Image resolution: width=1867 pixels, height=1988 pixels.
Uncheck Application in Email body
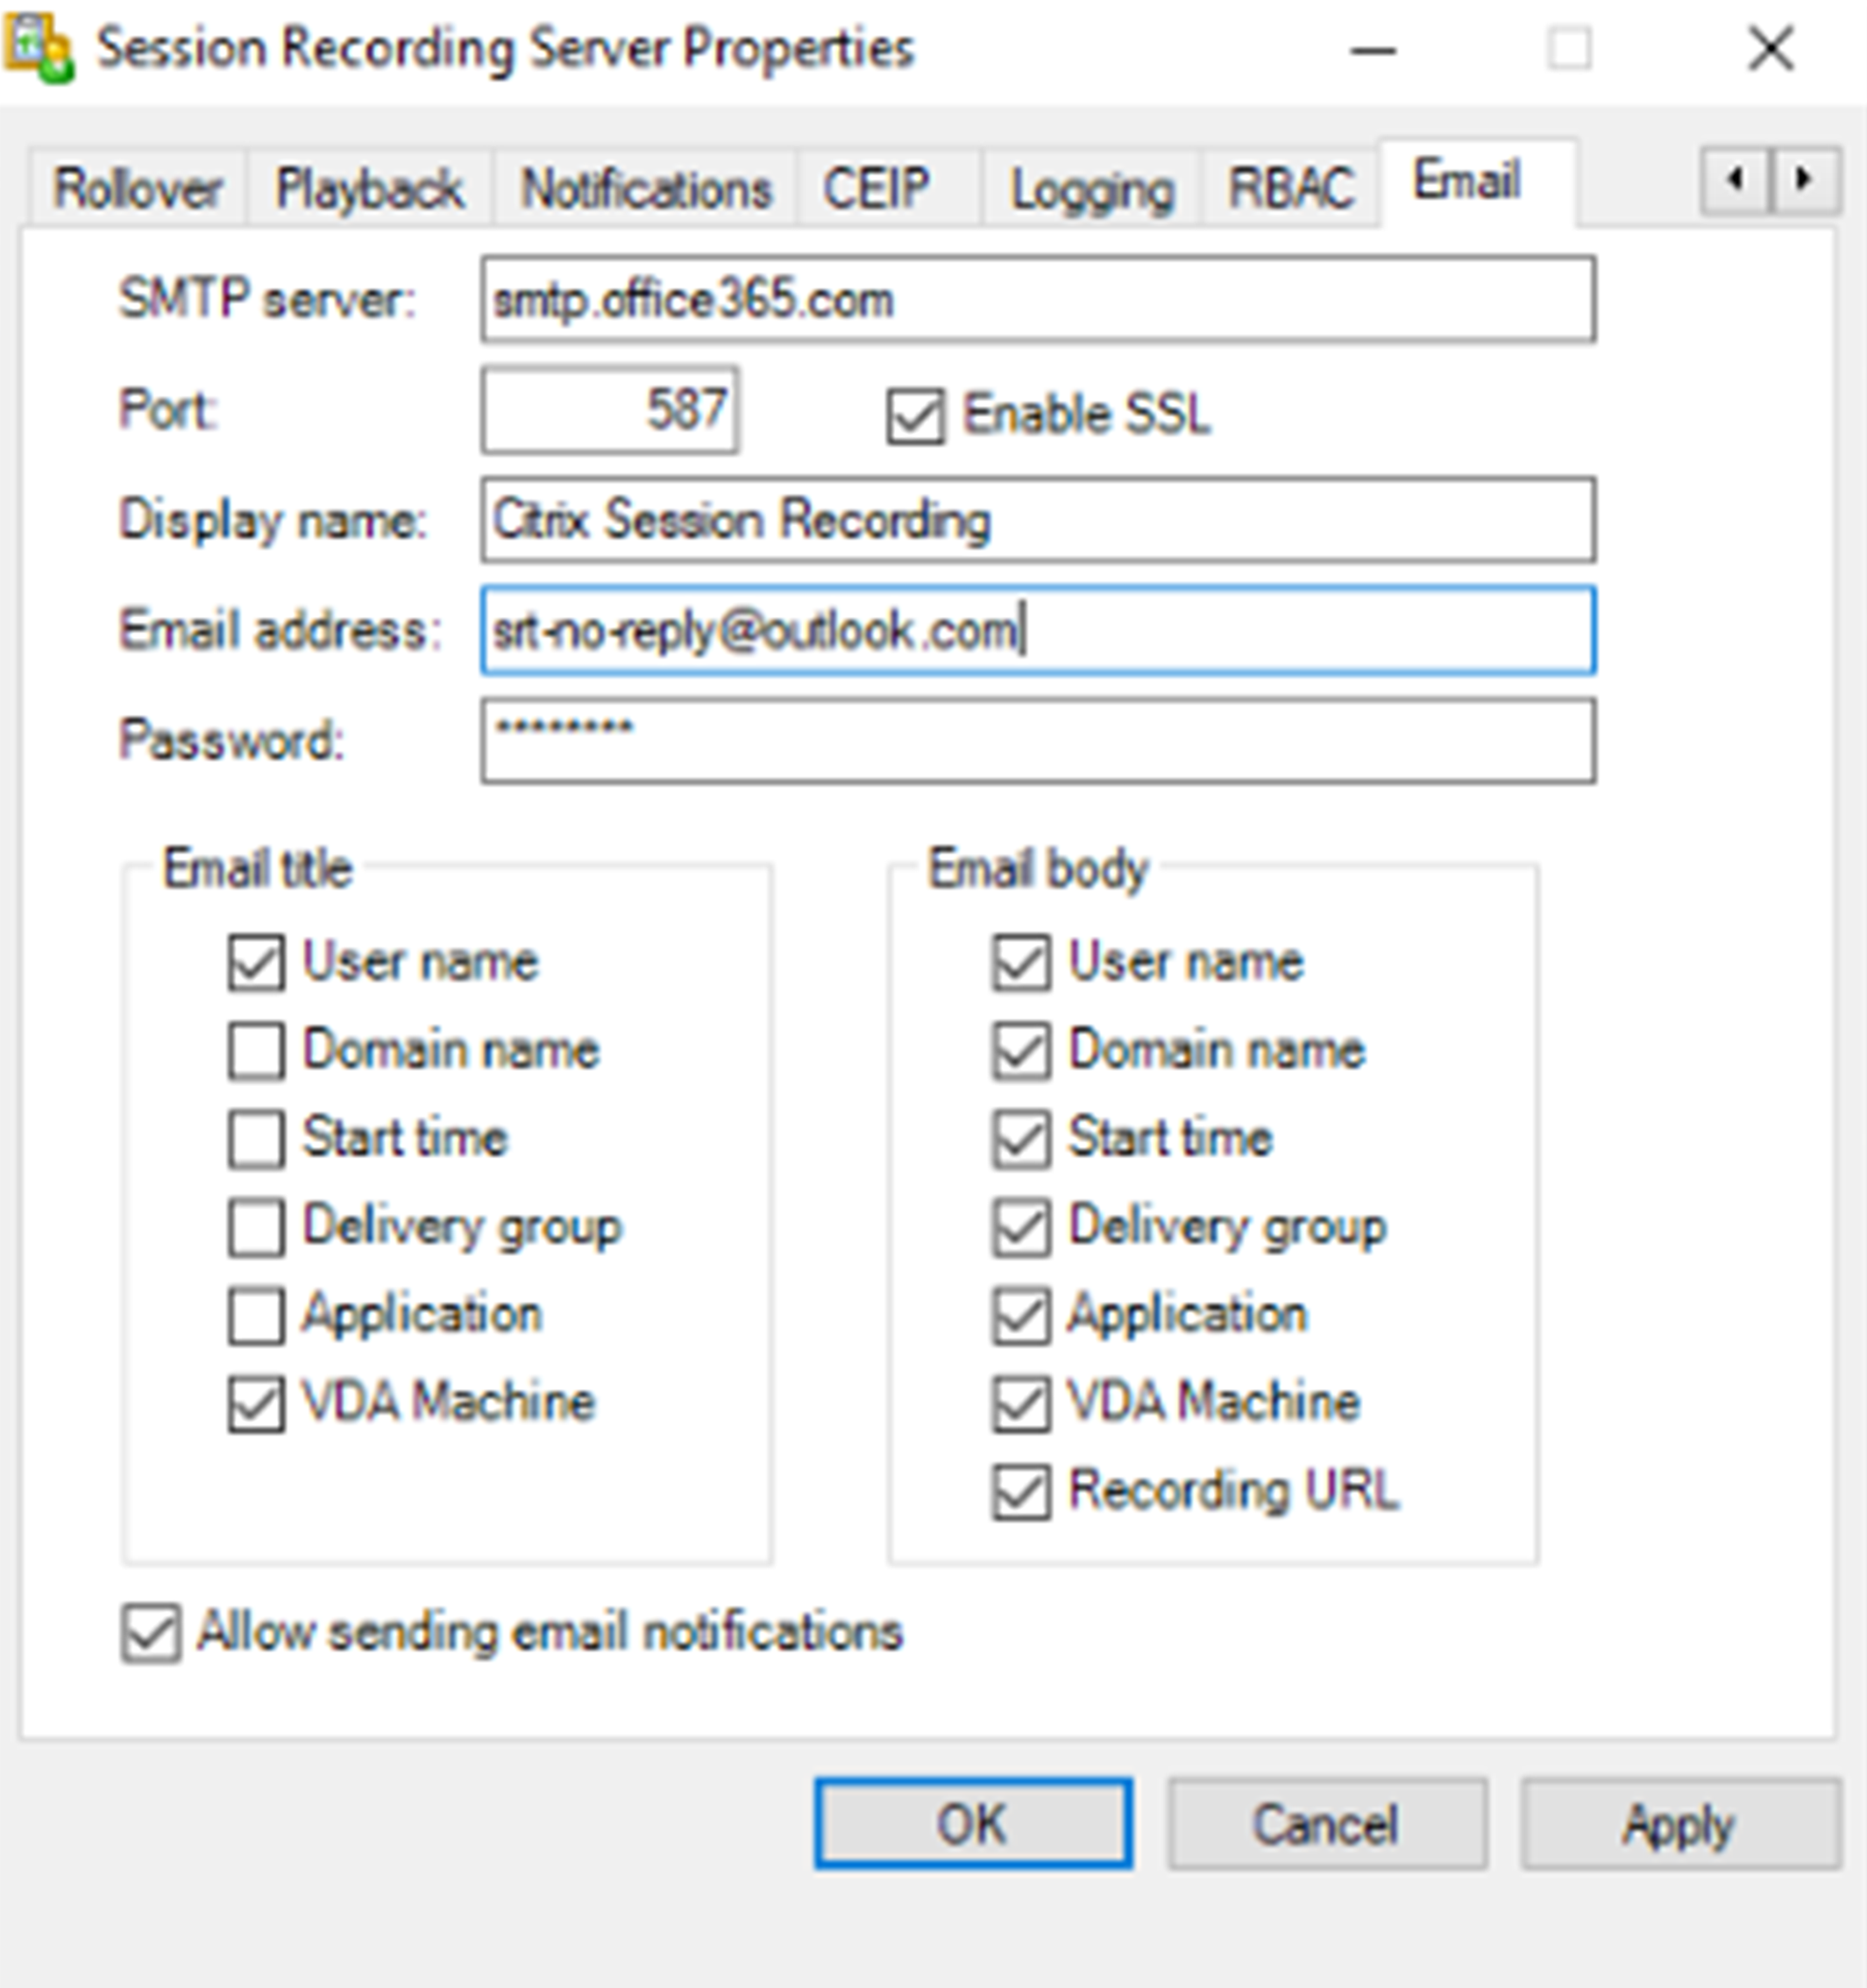click(x=1021, y=1316)
